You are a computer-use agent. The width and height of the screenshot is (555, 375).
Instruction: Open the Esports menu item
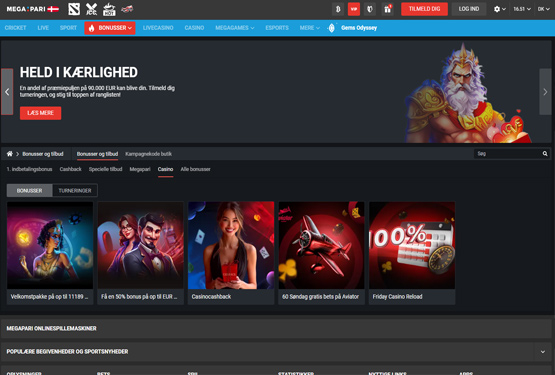click(277, 28)
